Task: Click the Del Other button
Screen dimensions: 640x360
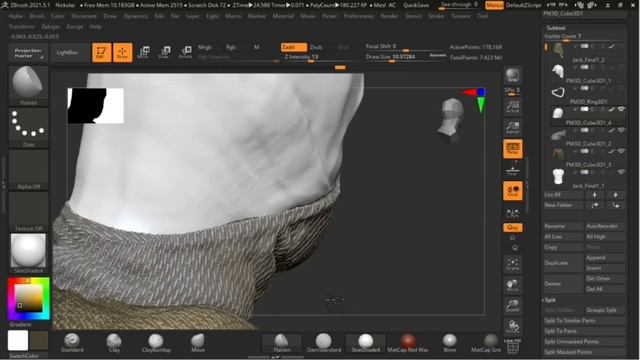Action: (x=605, y=279)
